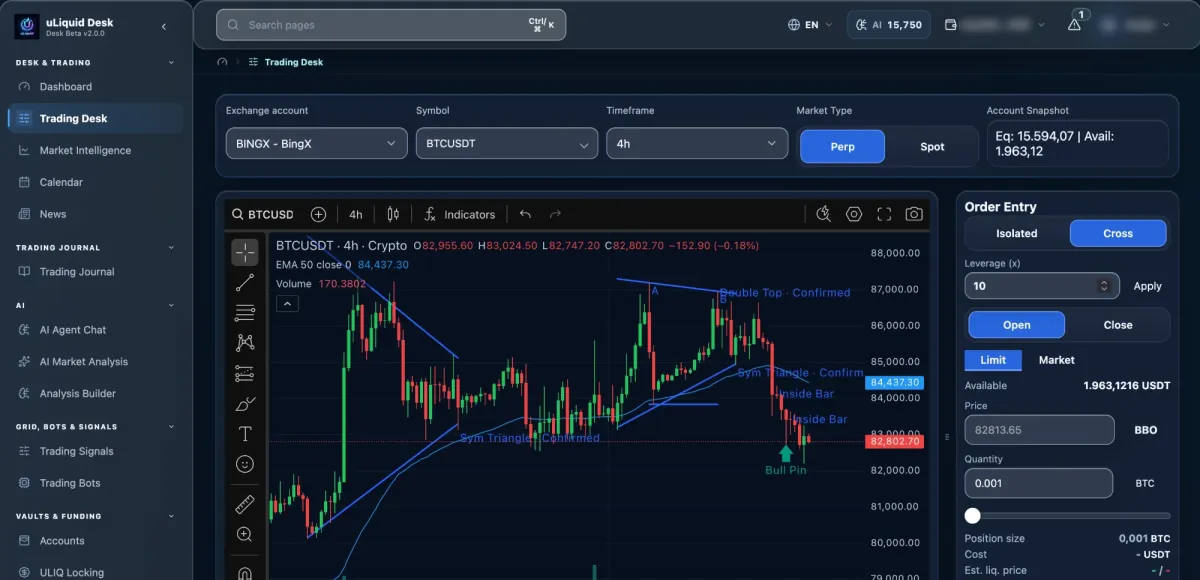Collapse the Desk & Trading section
This screenshot has width=1200, height=580.
[x=171, y=63]
